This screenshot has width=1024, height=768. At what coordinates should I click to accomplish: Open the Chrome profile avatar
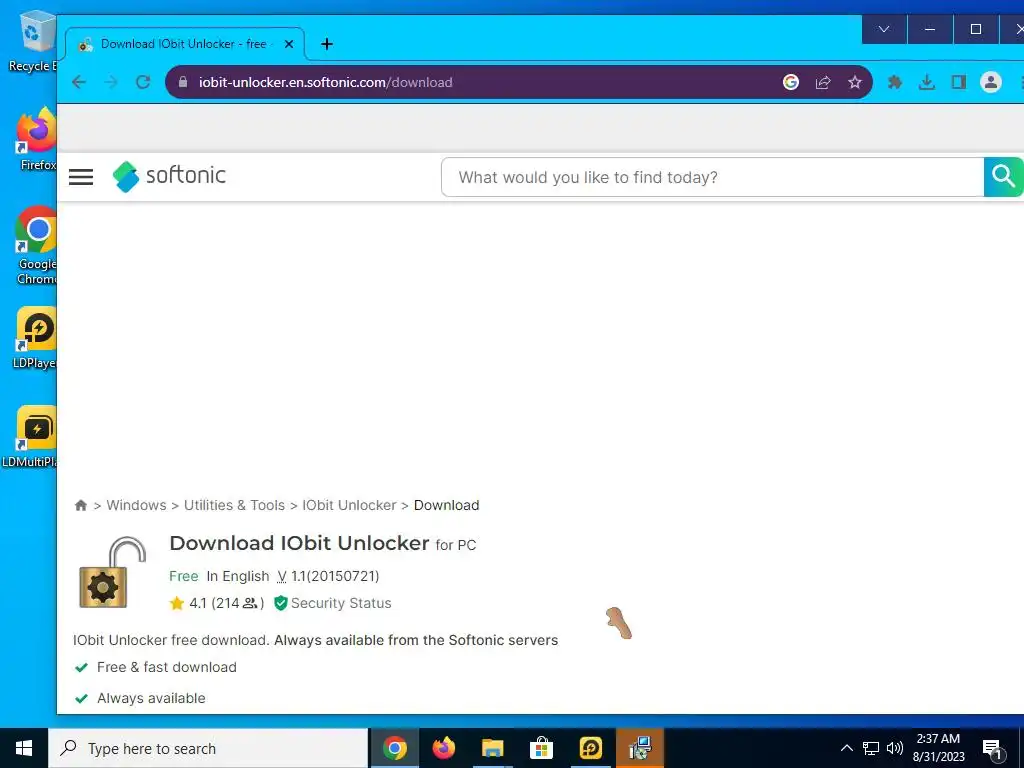point(991,82)
